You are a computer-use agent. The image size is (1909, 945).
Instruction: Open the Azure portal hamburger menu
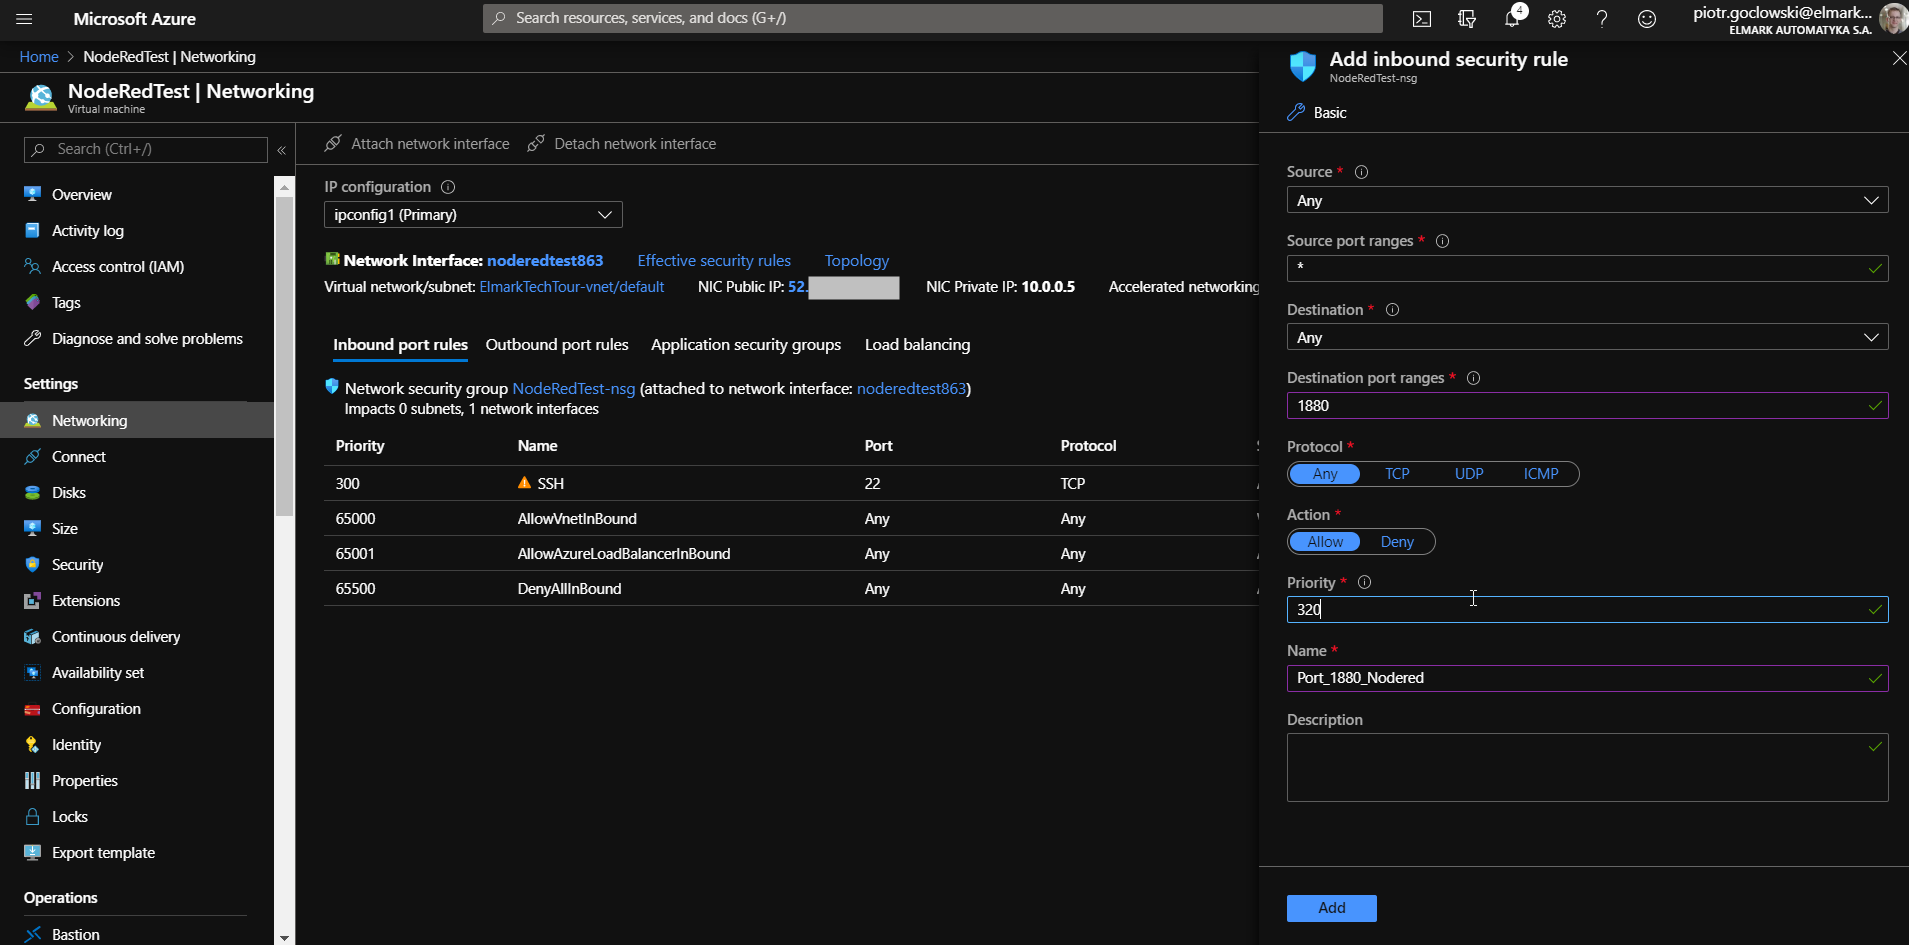(25, 19)
